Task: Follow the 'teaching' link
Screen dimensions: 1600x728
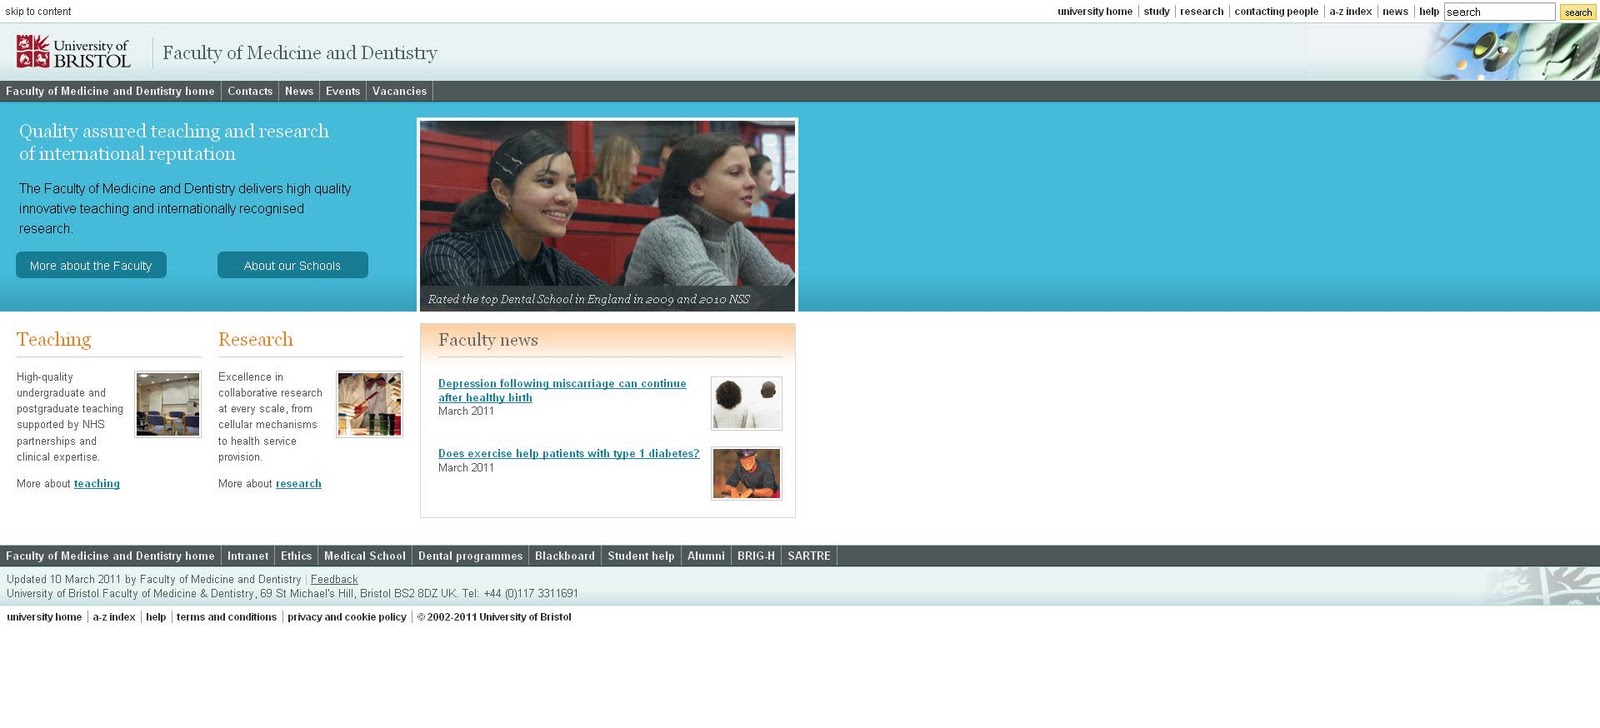Action: pyautogui.click(x=97, y=484)
